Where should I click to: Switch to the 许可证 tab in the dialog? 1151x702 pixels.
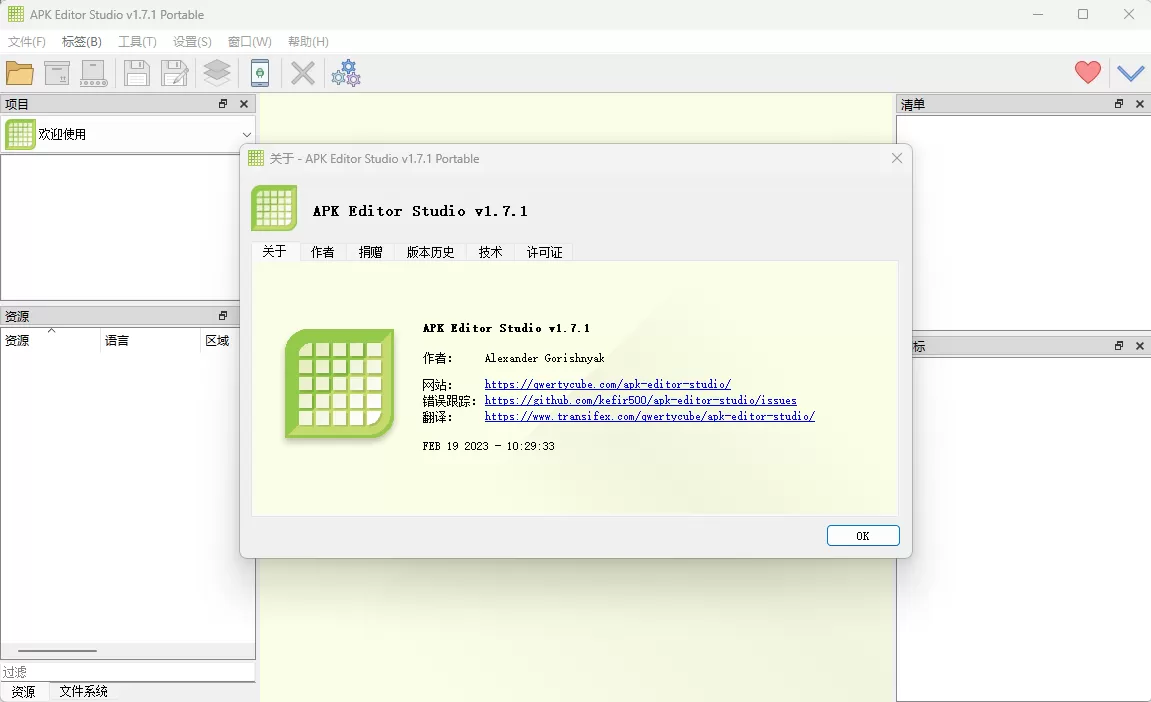coord(543,252)
